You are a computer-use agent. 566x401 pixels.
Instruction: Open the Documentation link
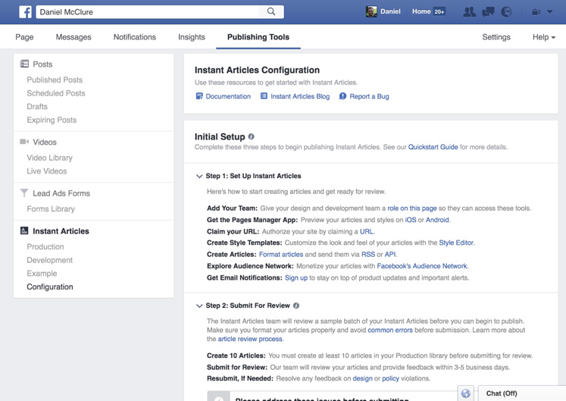pos(228,96)
